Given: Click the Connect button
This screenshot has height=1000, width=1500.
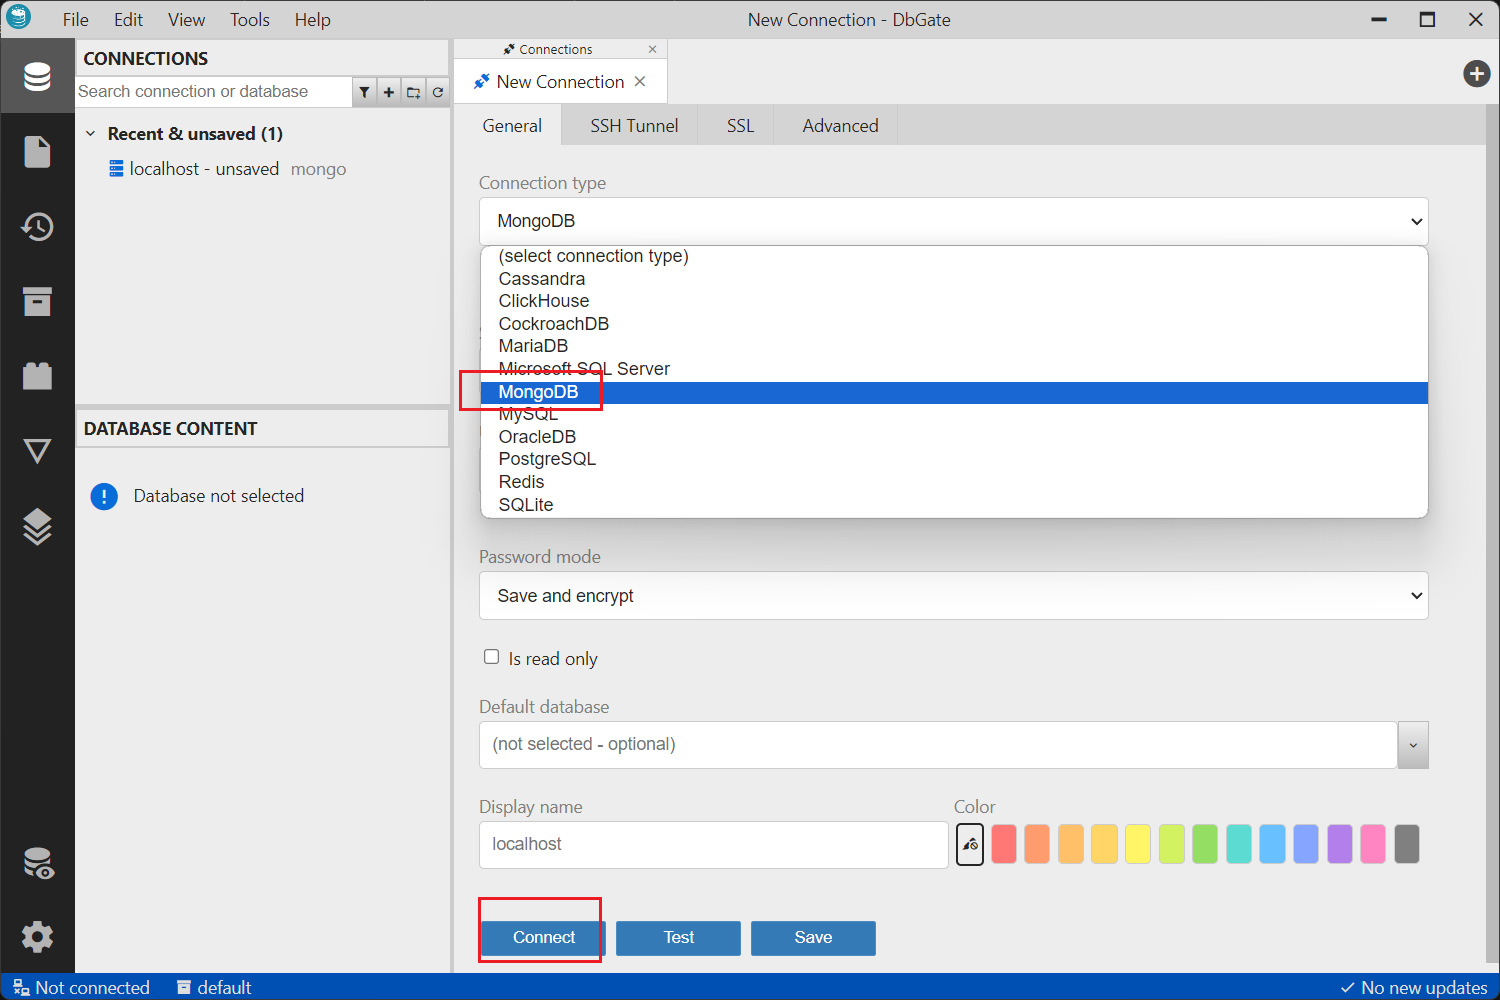Looking at the screenshot, I should click(x=543, y=938).
